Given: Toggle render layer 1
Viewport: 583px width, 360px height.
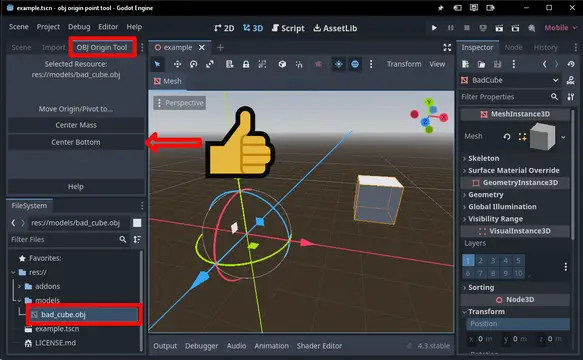Looking at the screenshot, I should click(x=468, y=260).
